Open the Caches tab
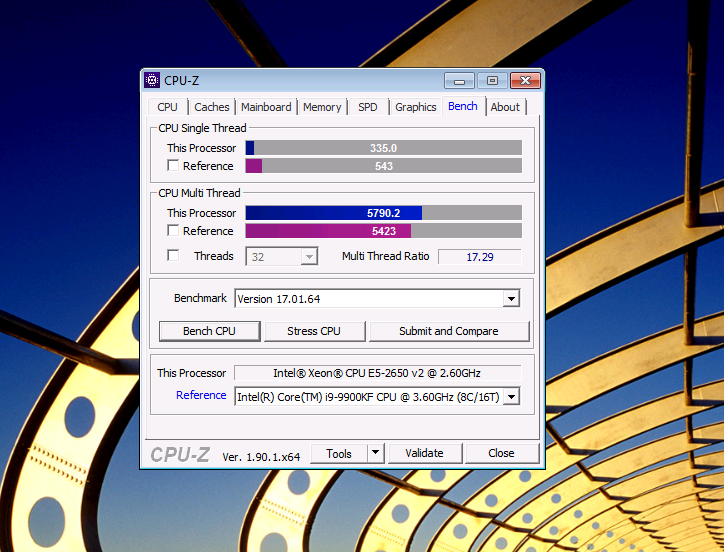This screenshot has width=724, height=552. point(211,107)
